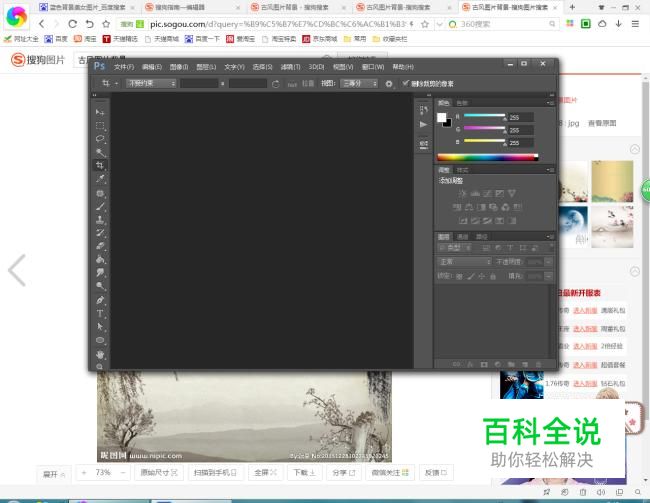Image resolution: width=650 pixels, height=503 pixels.
Task: Toggle the delete cropped pixels checkbox
Action: pos(404,83)
